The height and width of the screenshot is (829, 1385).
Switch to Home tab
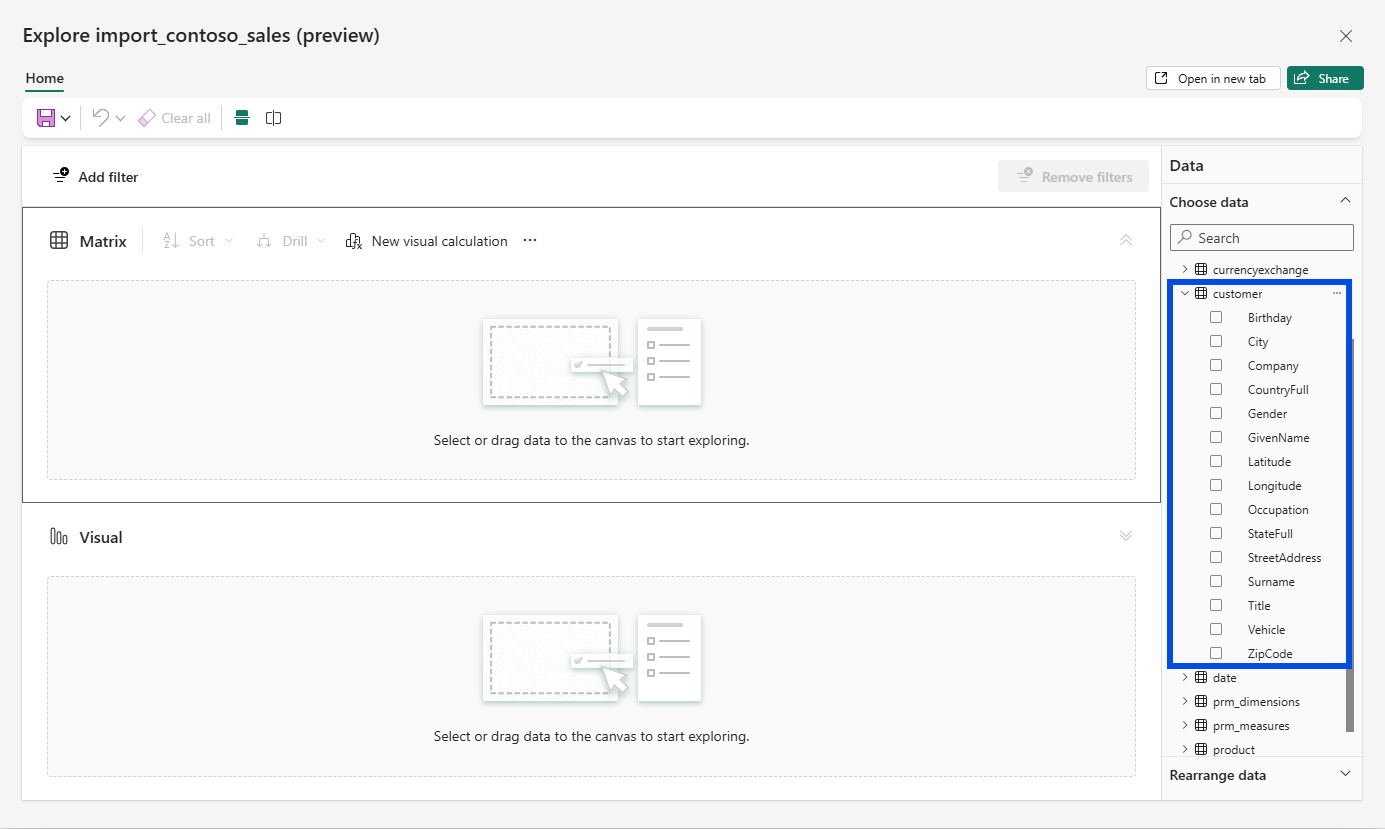click(45, 78)
